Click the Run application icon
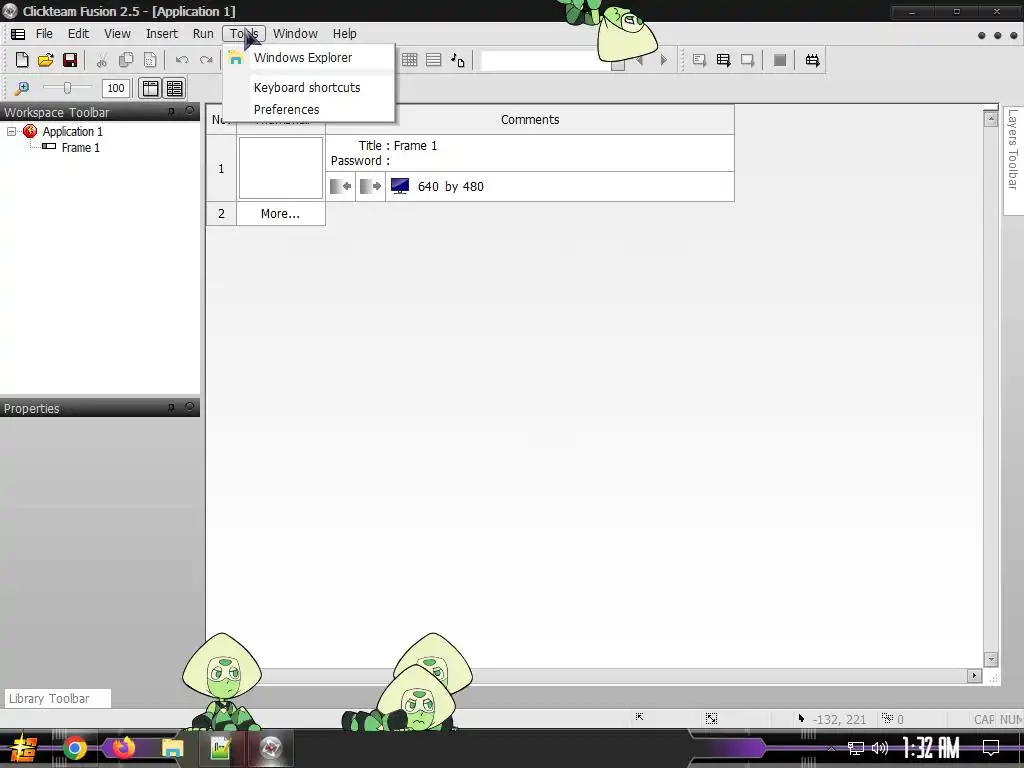The image size is (1024, 768). 724,60
